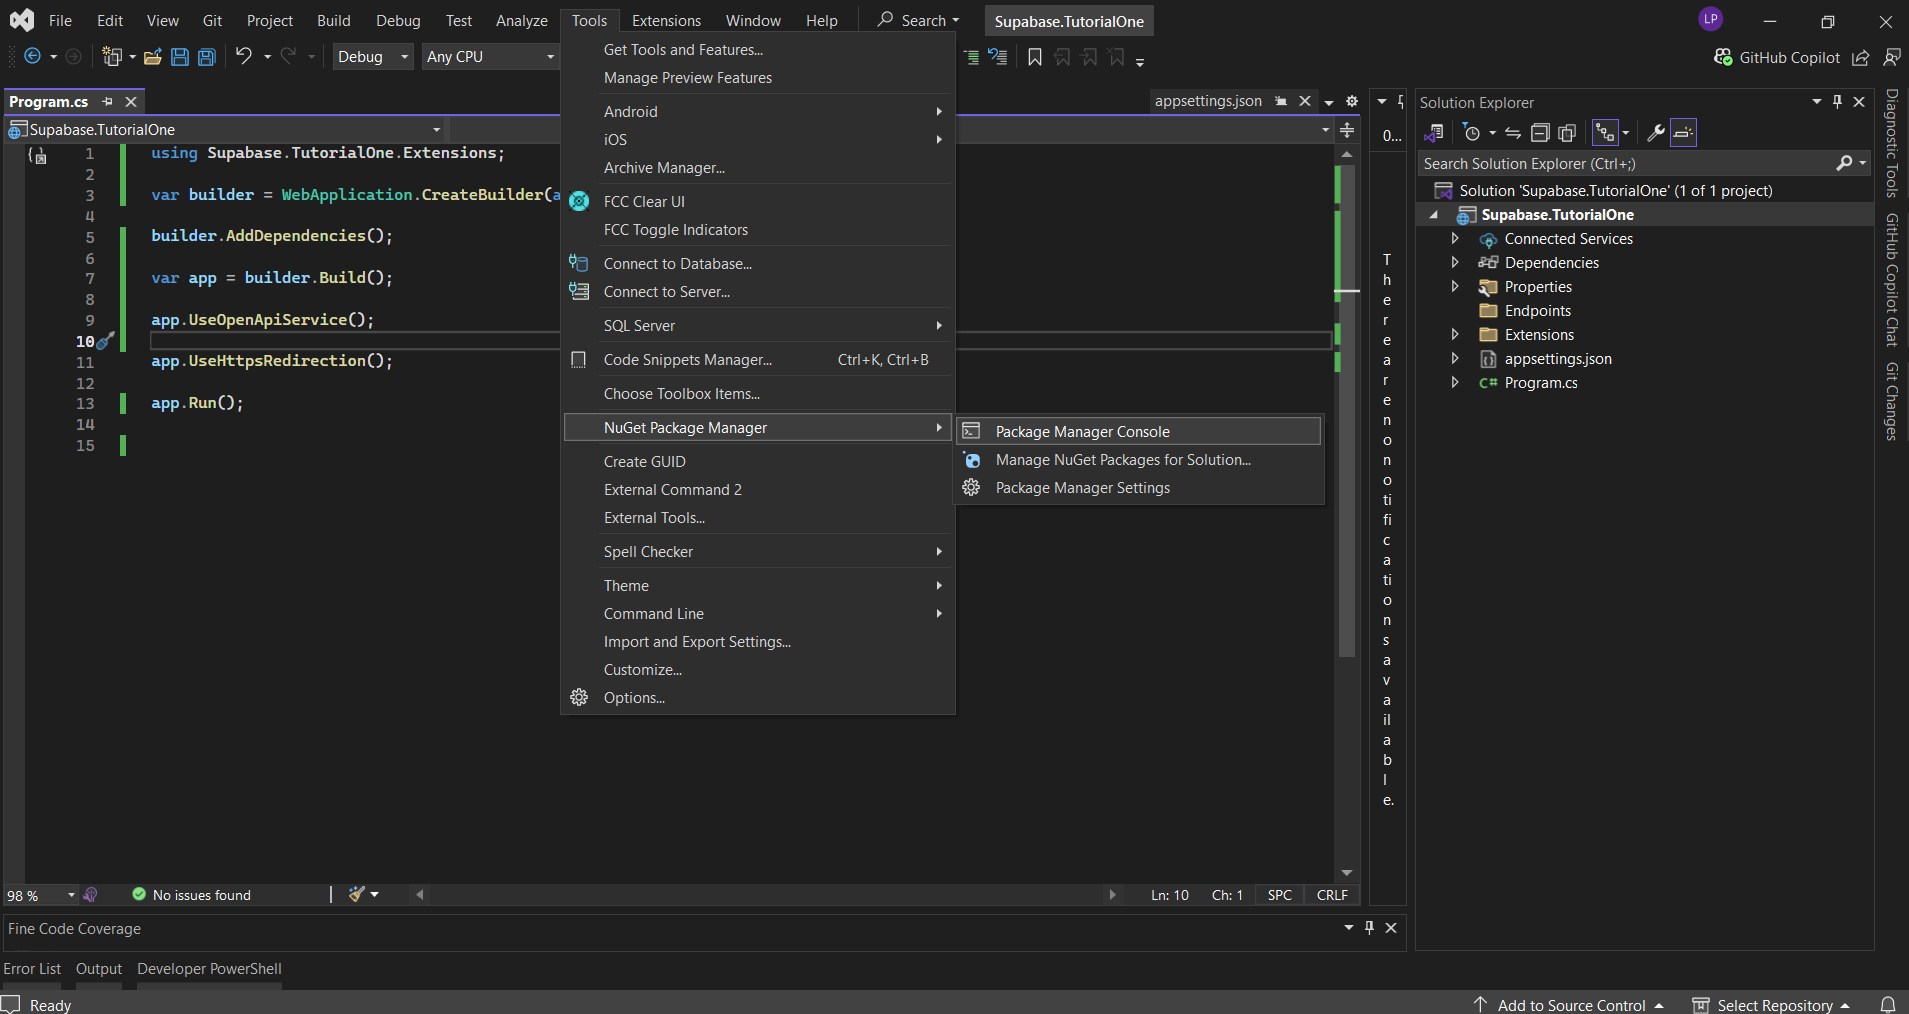
Task: Expand the appsettings.json node
Action: [x=1455, y=358]
